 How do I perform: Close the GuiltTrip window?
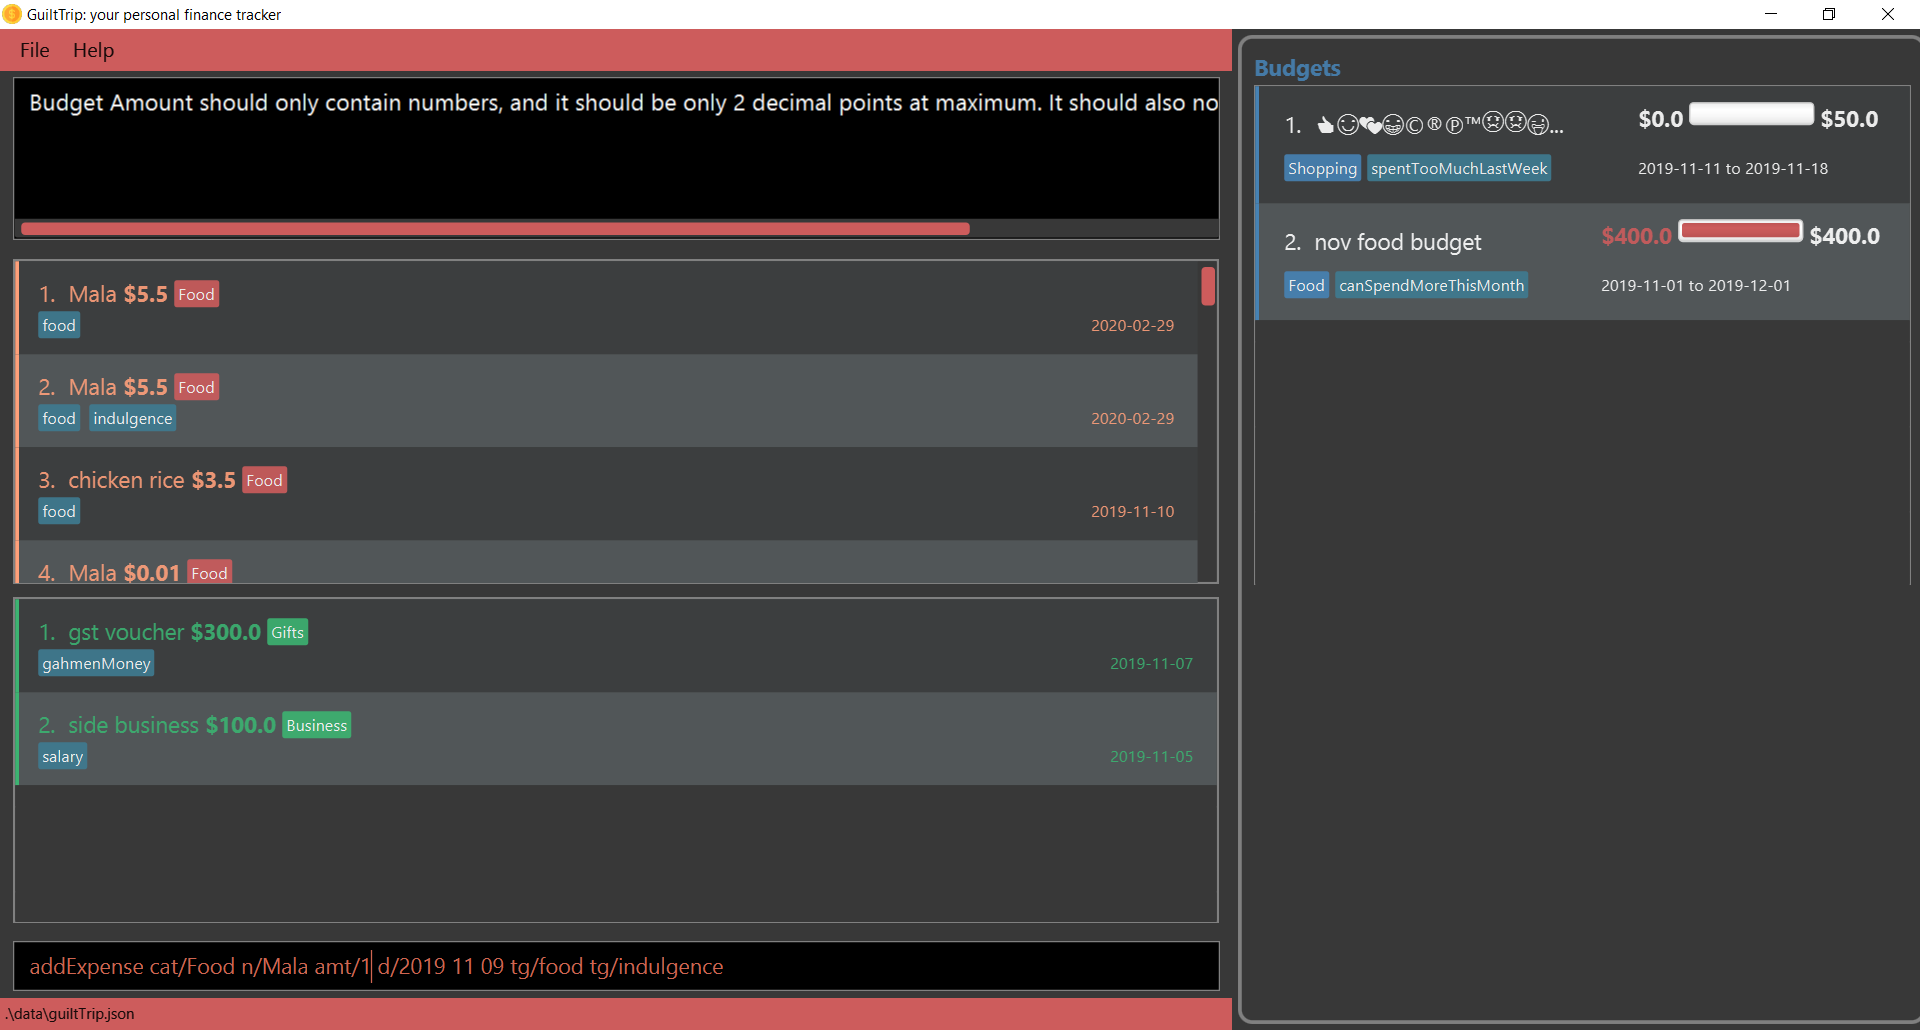click(x=1888, y=14)
